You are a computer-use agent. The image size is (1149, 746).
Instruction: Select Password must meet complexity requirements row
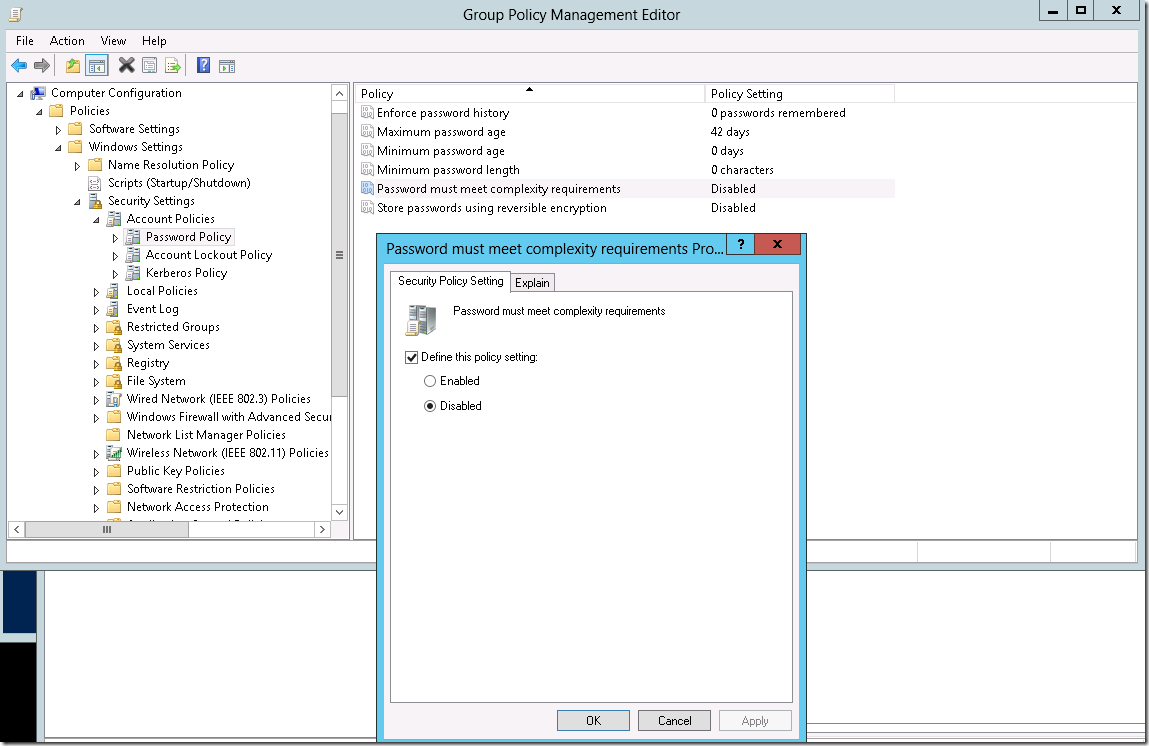click(627, 188)
